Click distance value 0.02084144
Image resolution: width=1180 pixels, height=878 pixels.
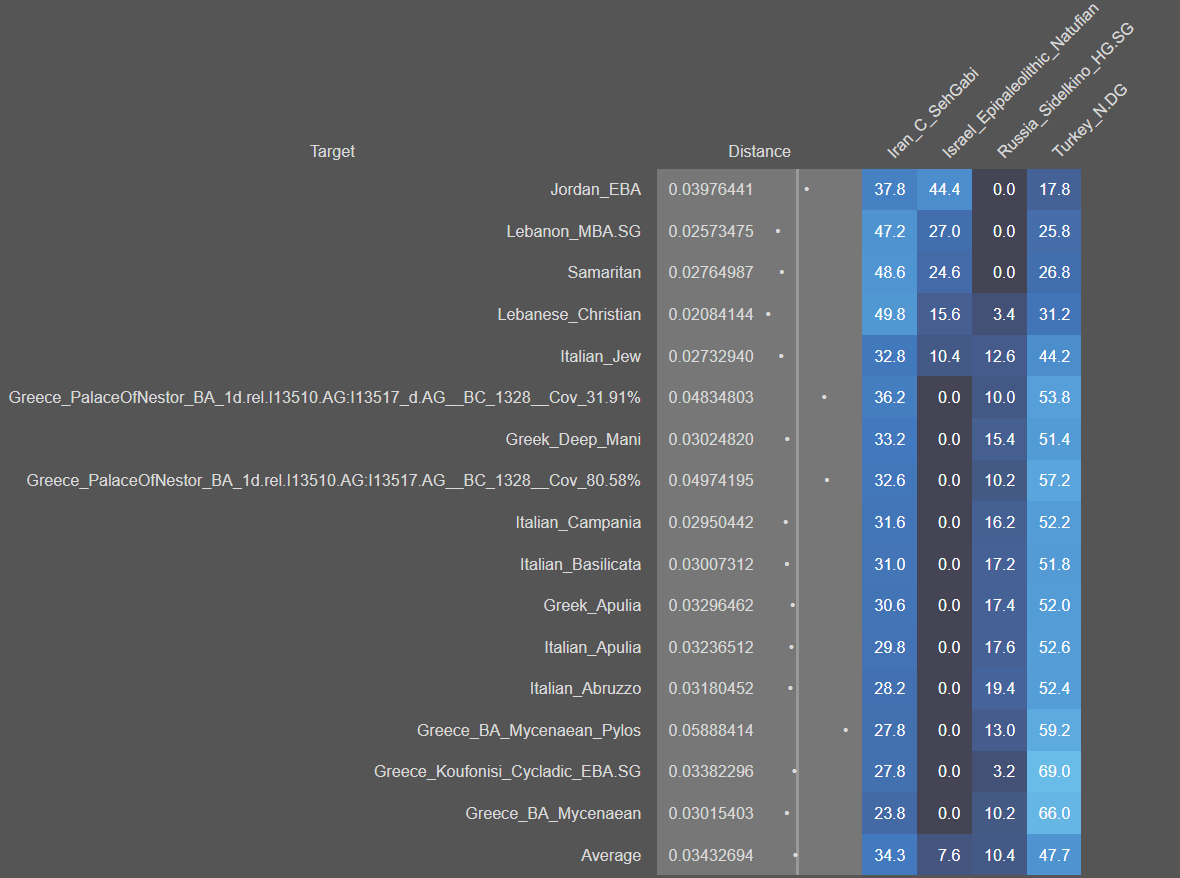(x=710, y=314)
